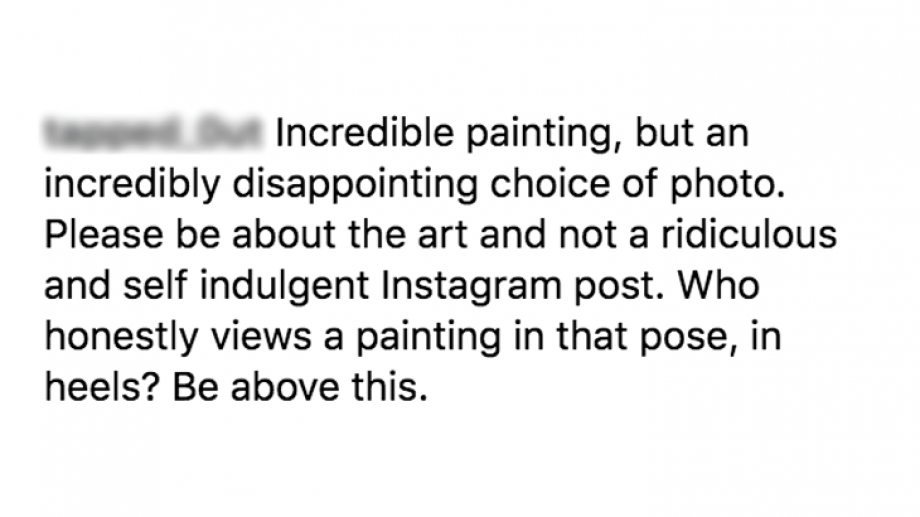920x517 pixels.
Task: Click the word "above" in last line
Action: [285, 388]
